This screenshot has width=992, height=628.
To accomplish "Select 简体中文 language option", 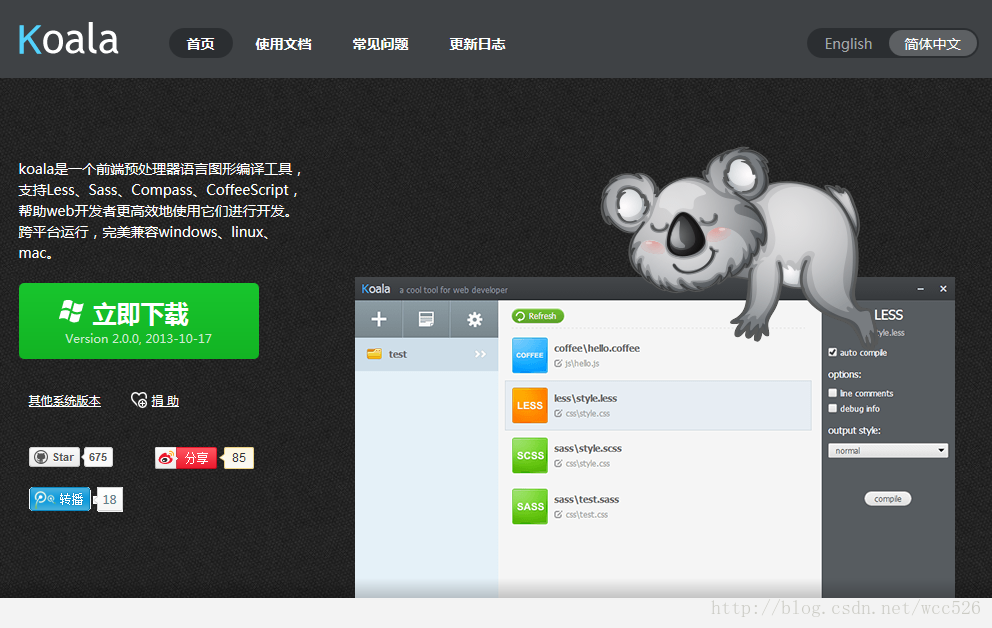I will (x=932, y=44).
